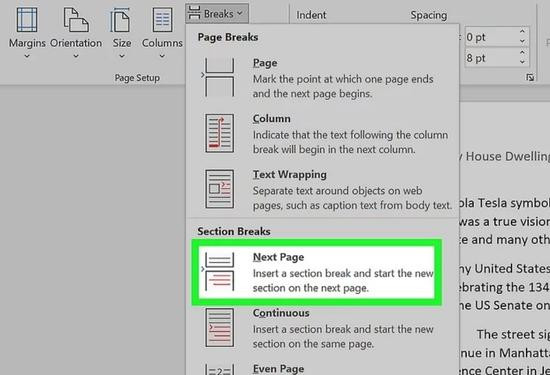Click the 8 pt spacing field
The image size is (550, 375).
(x=491, y=58)
